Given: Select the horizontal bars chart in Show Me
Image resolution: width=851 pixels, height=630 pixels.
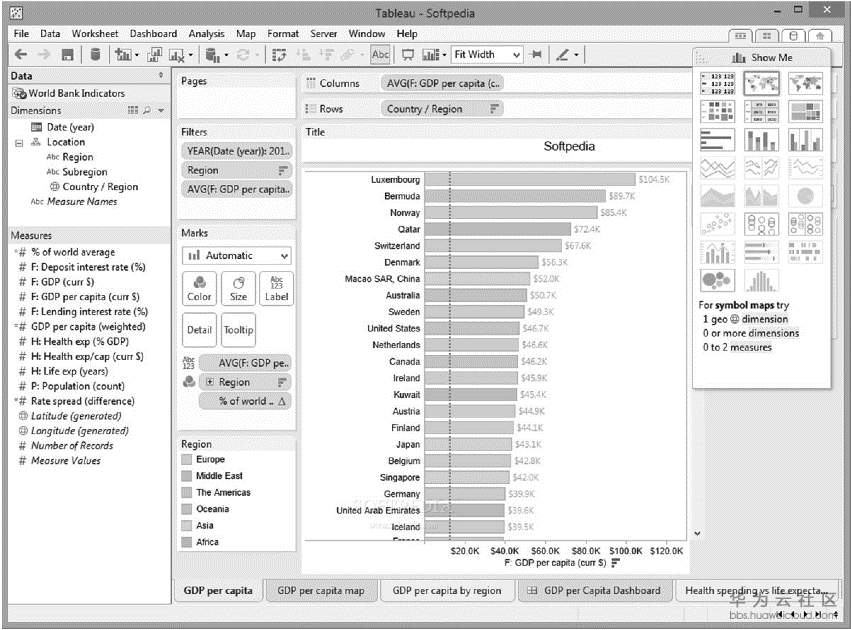Looking at the screenshot, I should [717, 140].
